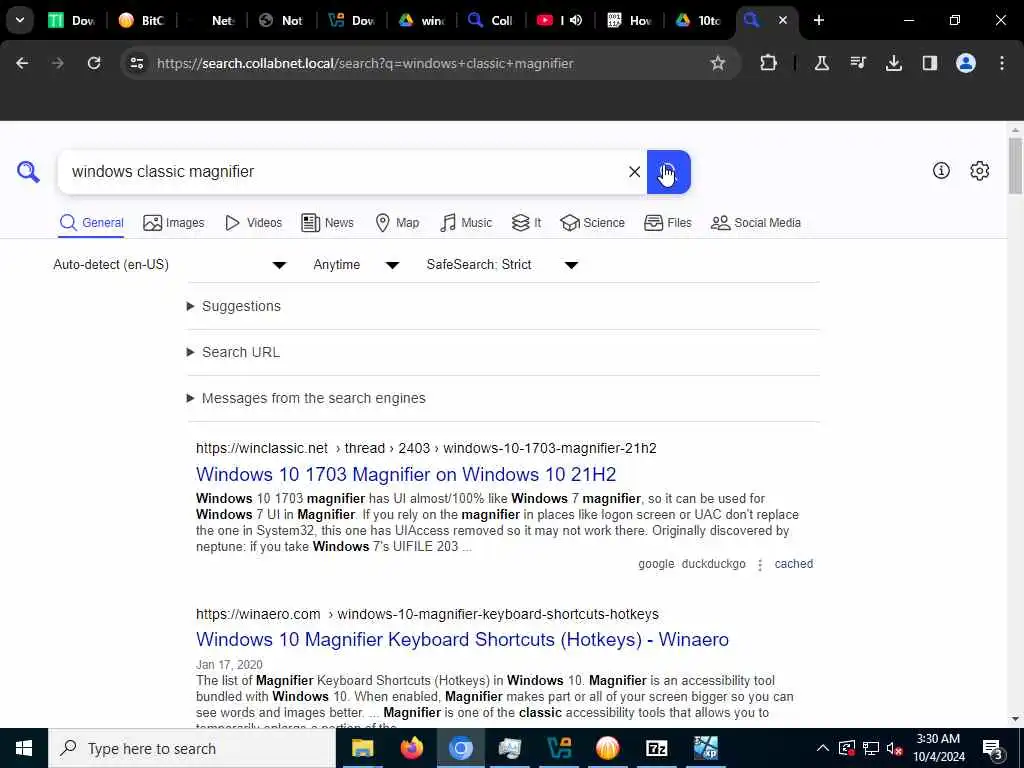Open the Auto-detect (en-US) language dropdown
The height and width of the screenshot is (768, 1024).
(170, 264)
